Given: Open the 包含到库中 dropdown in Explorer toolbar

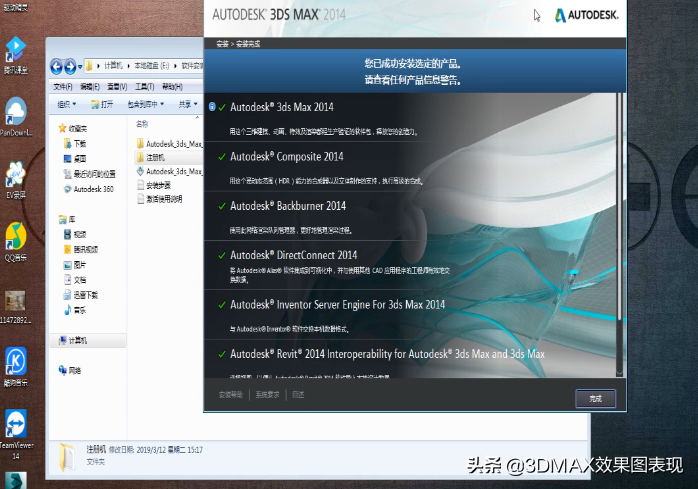Looking at the screenshot, I should click(x=146, y=104).
